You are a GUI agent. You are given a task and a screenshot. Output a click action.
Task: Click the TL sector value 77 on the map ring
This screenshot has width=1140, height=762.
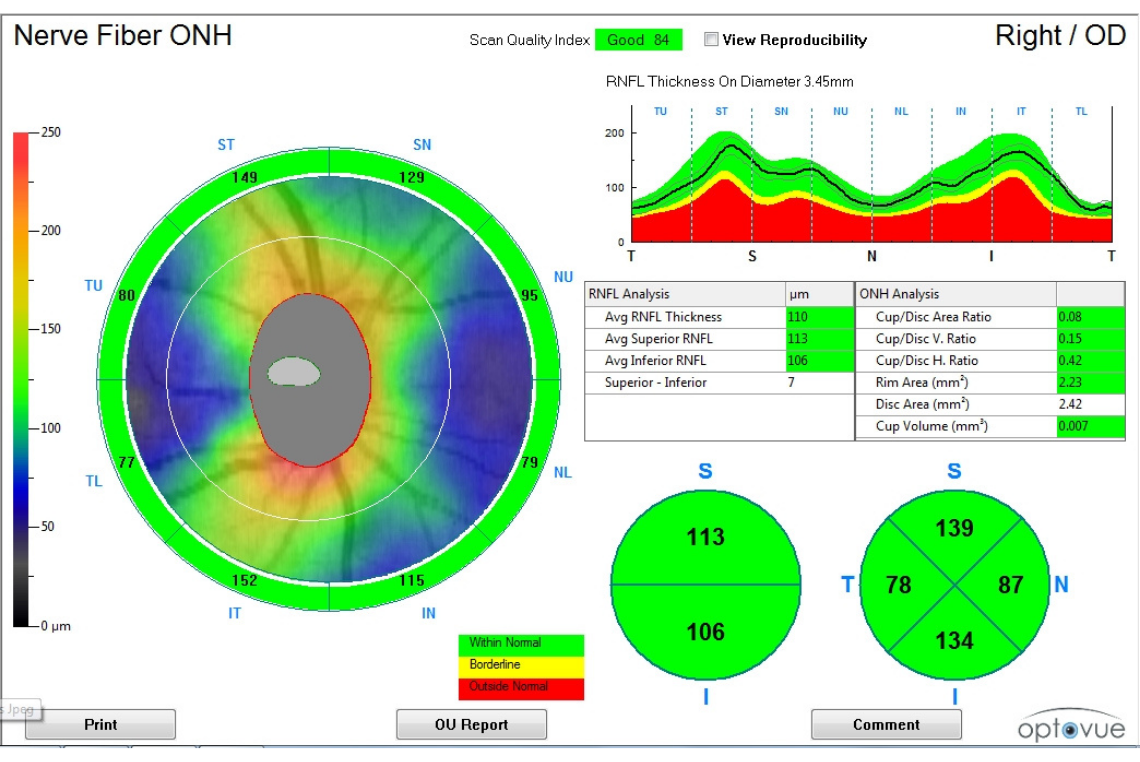click(127, 462)
